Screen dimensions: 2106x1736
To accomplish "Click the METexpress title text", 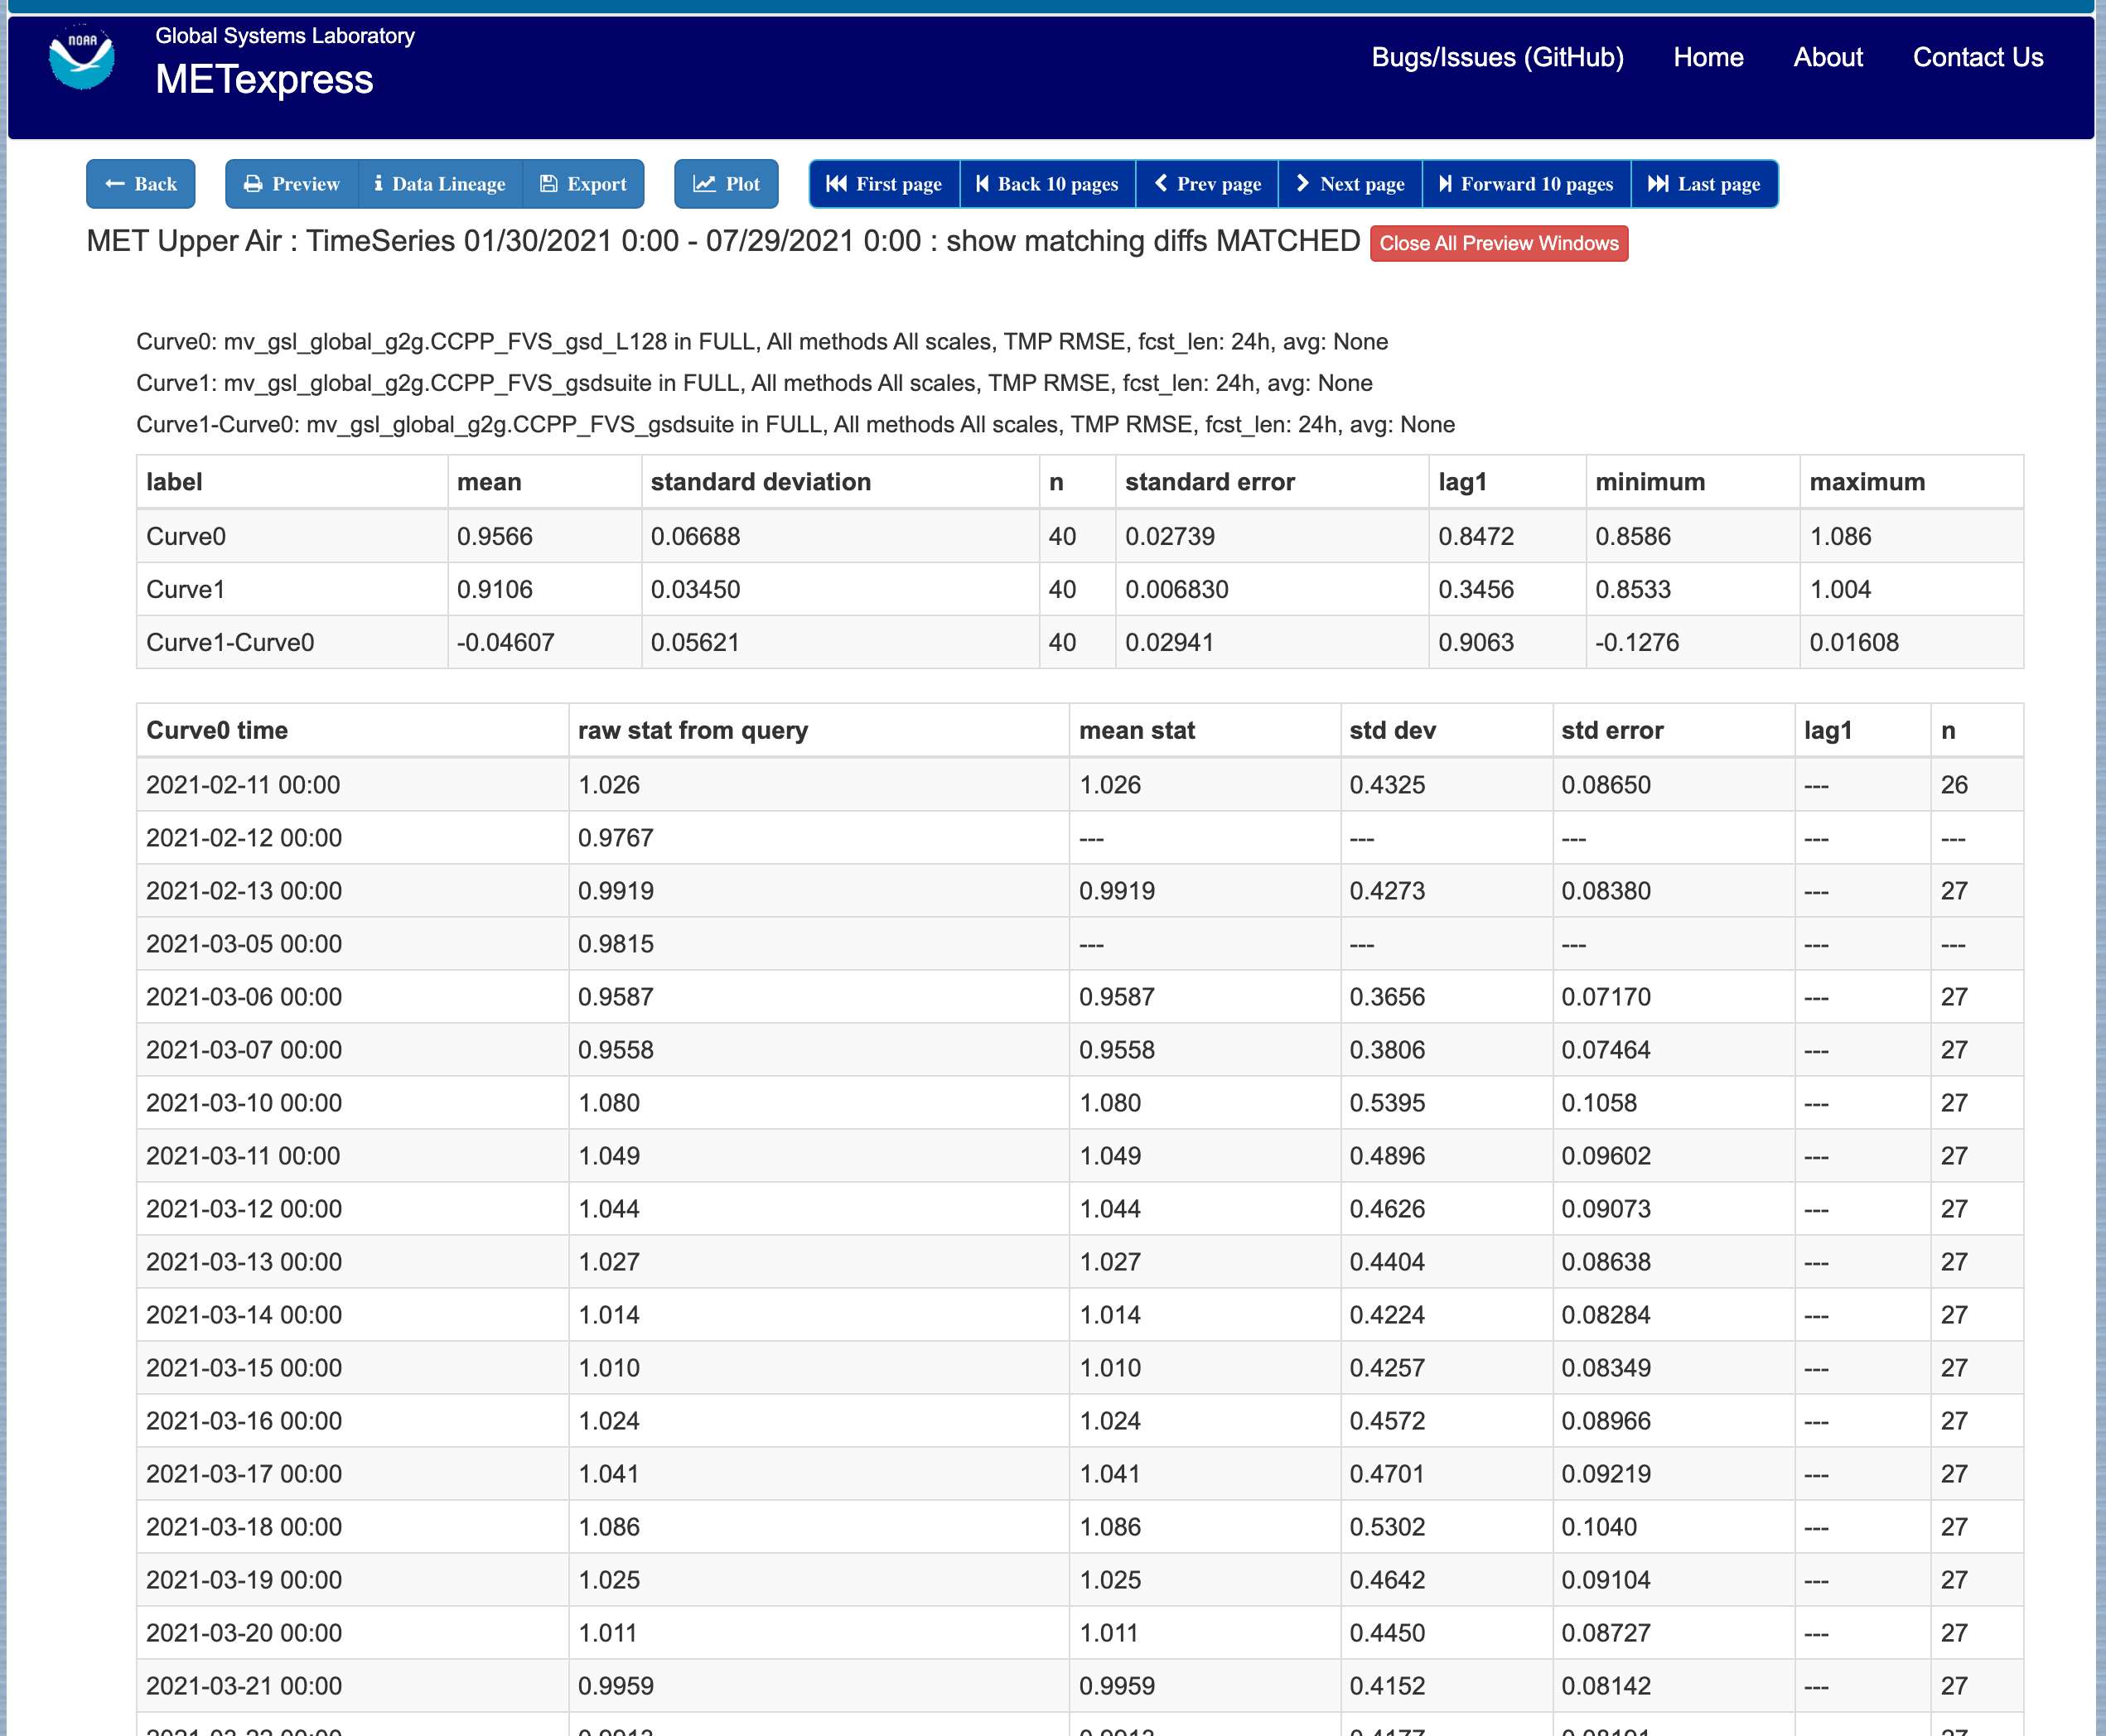I will coord(264,79).
